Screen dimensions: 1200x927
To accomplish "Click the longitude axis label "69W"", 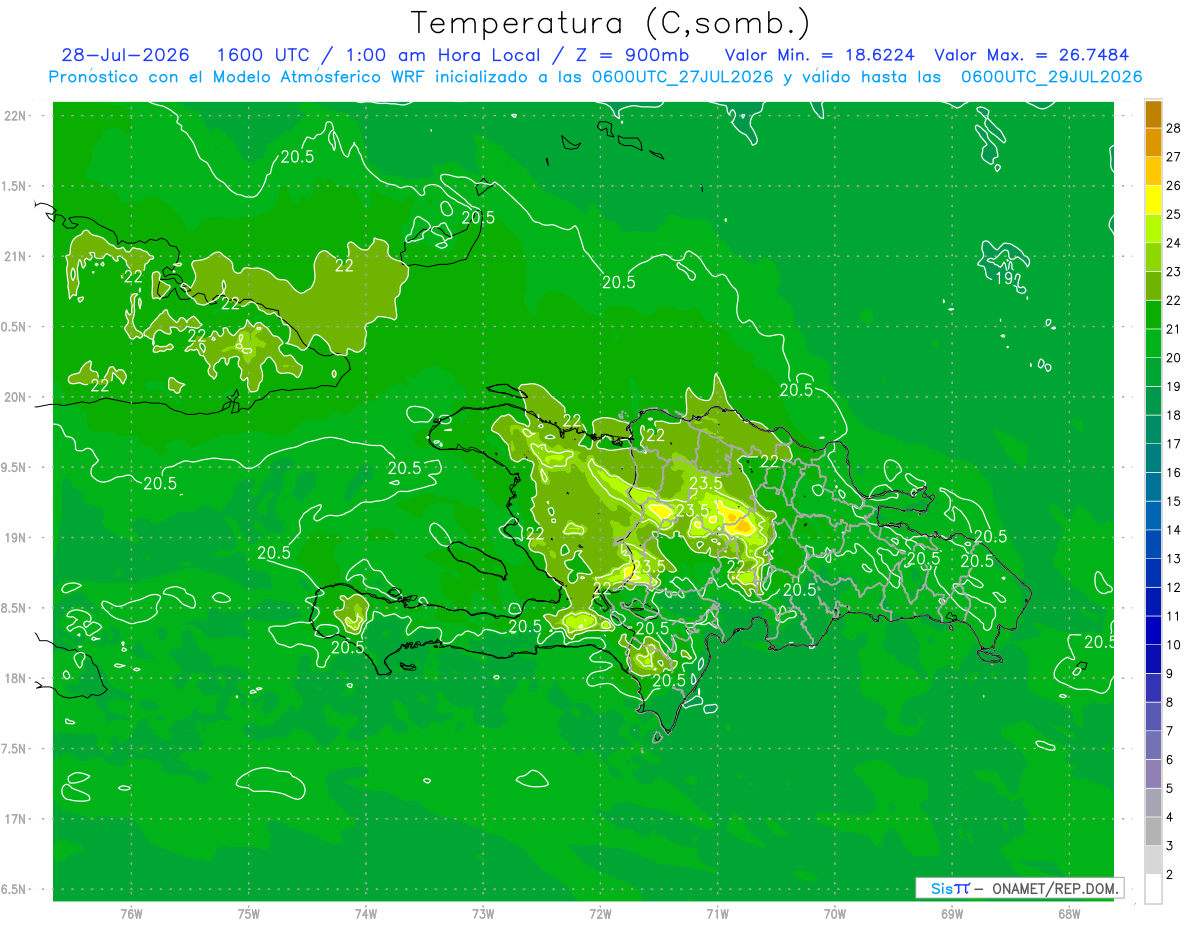I will tap(952, 913).
